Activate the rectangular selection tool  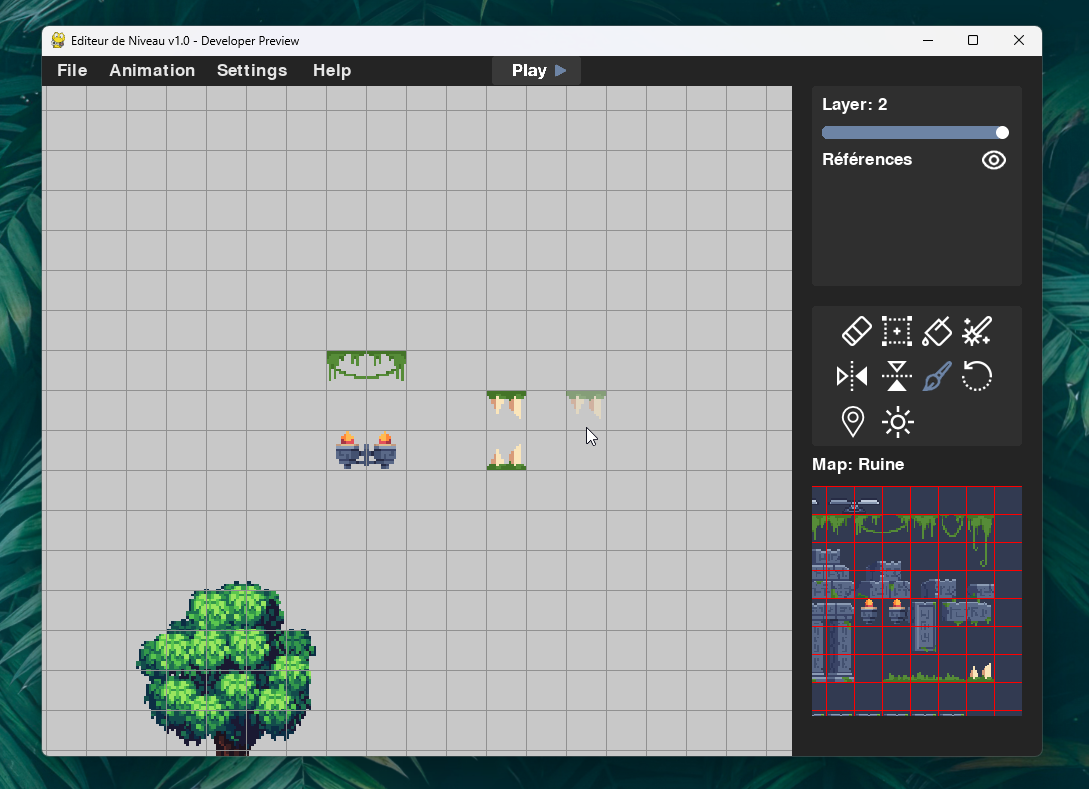point(897,331)
